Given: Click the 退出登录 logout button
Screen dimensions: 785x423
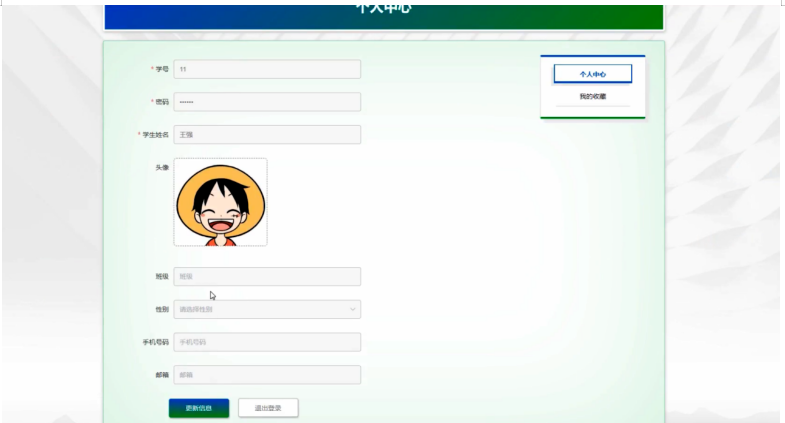Looking at the screenshot, I should click(x=268, y=408).
